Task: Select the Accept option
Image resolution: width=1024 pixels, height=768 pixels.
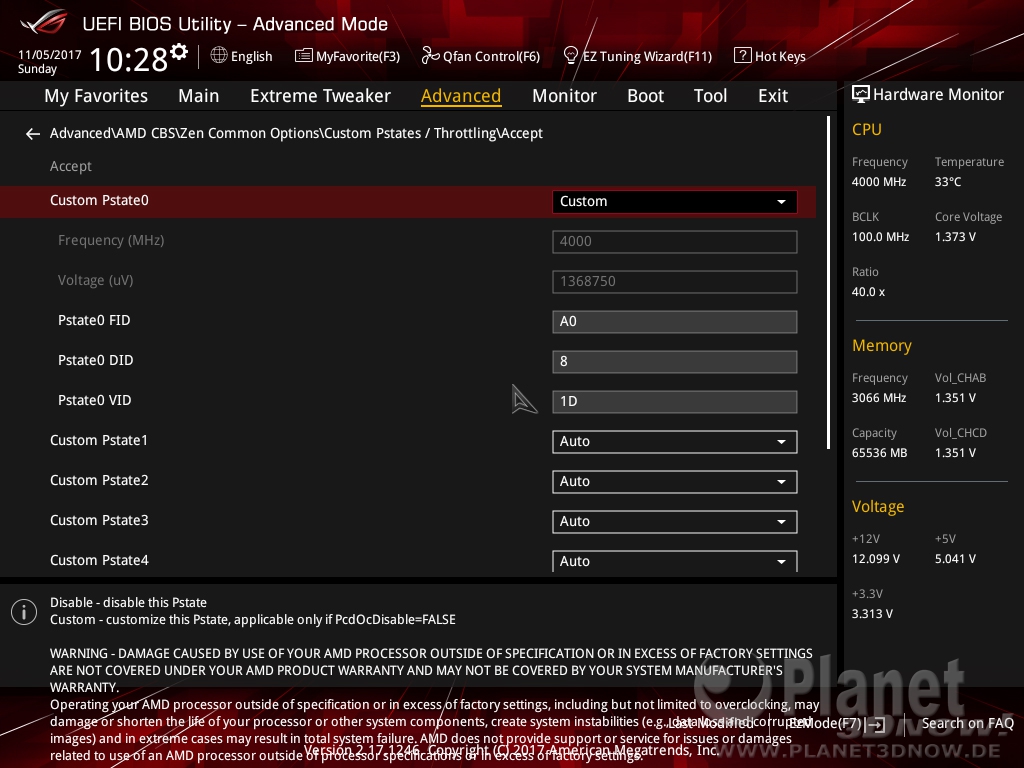Action: coord(71,166)
